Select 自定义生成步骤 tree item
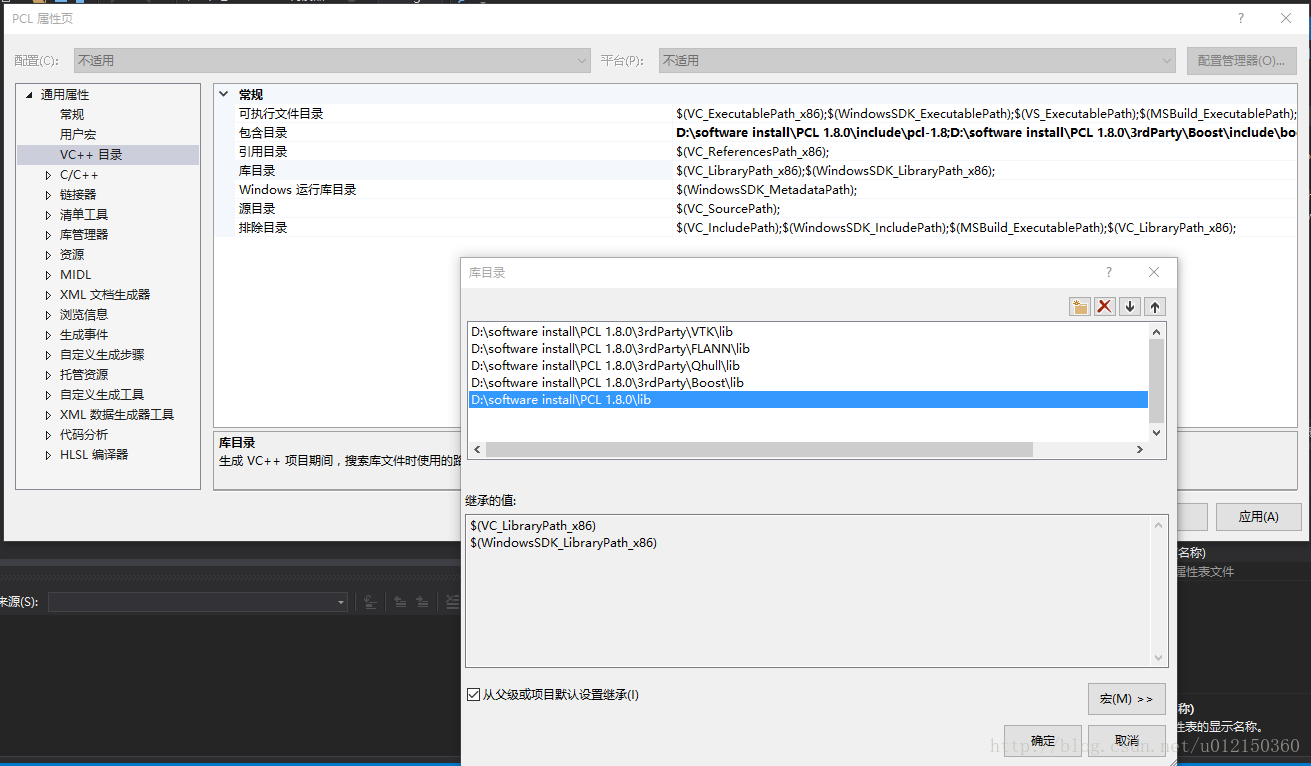This screenshot has width=1311, height=766. click(x=102, y=355)
